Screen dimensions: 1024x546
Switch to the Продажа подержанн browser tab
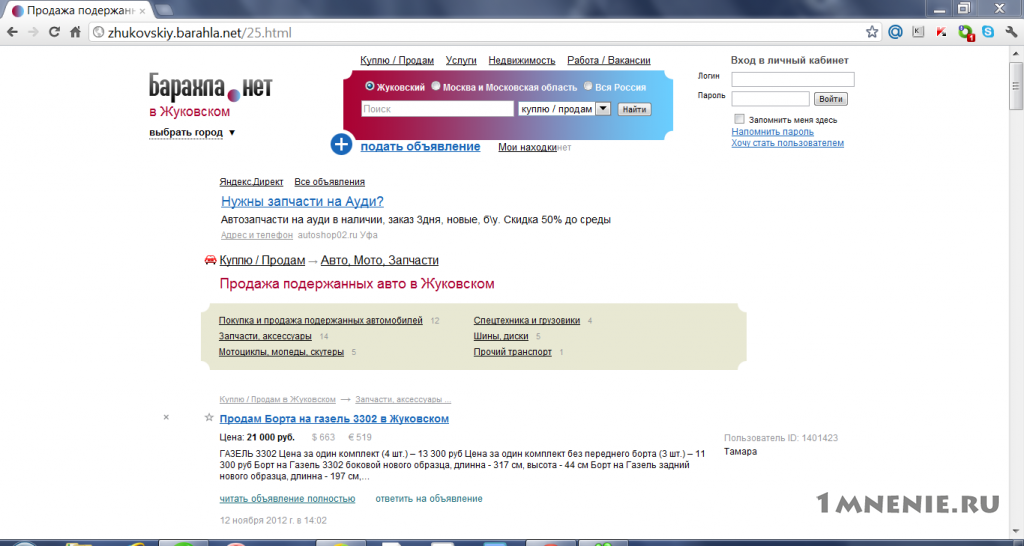tap(78, 10)
